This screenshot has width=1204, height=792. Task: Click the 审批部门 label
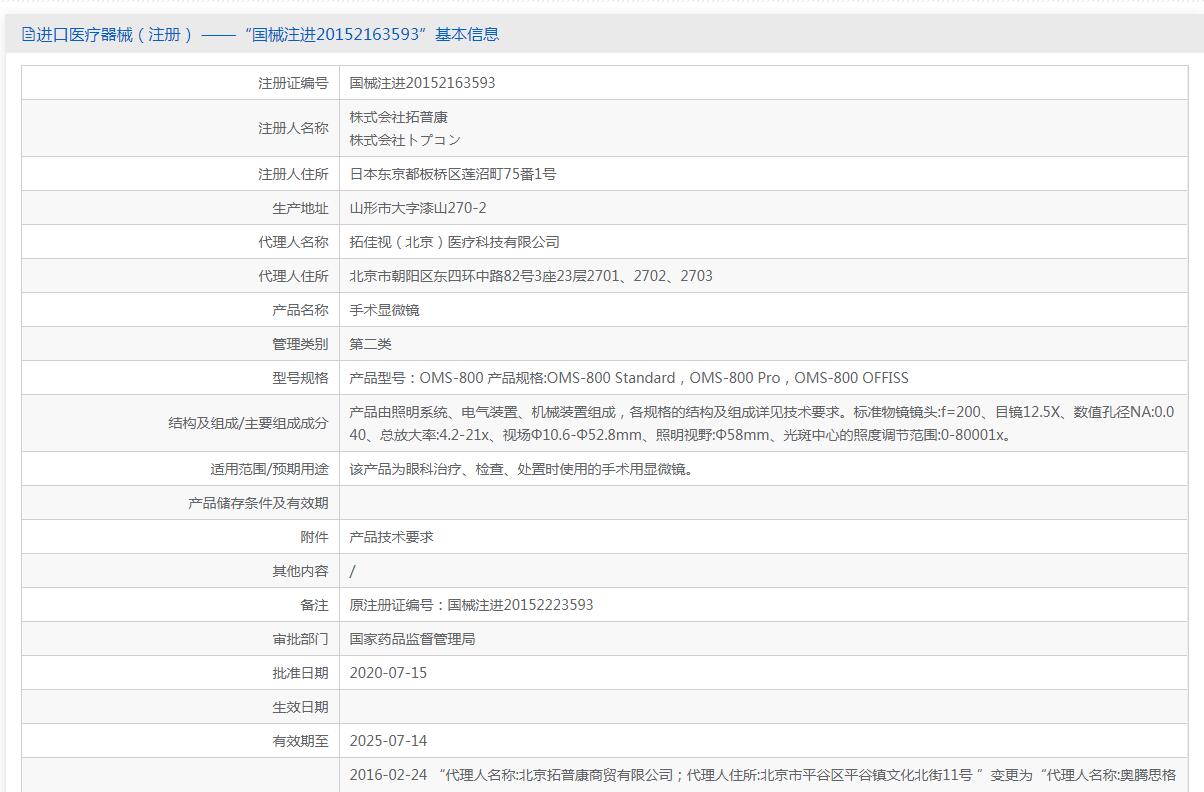click(300, 639)
